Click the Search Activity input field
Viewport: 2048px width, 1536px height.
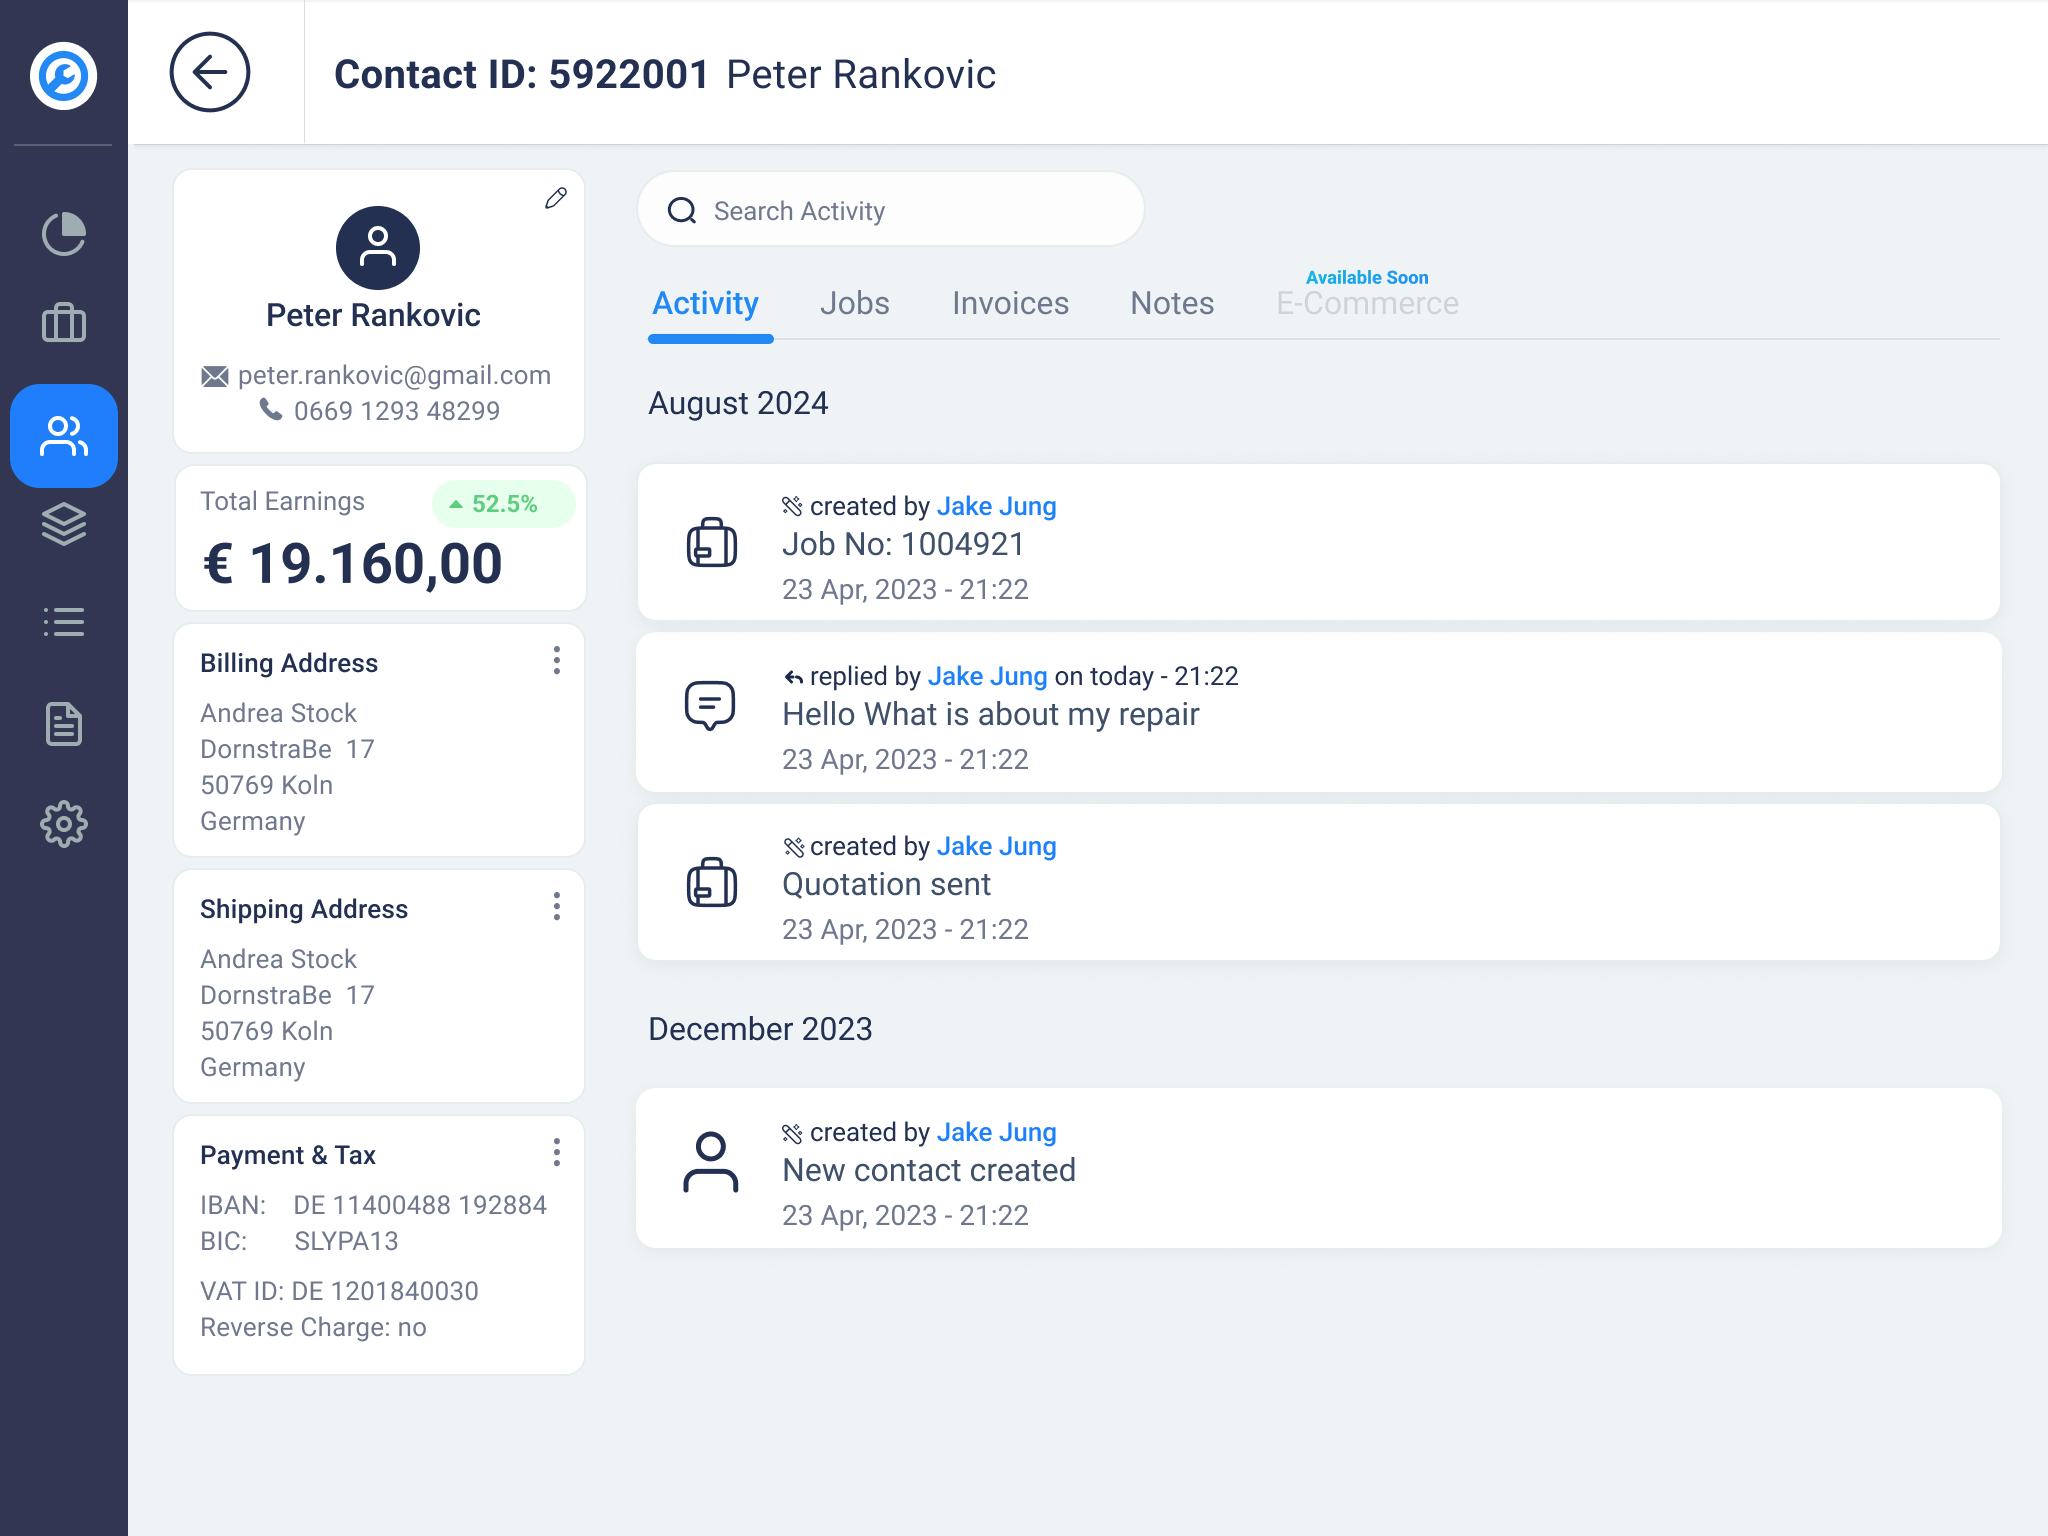tap(890, 209)
